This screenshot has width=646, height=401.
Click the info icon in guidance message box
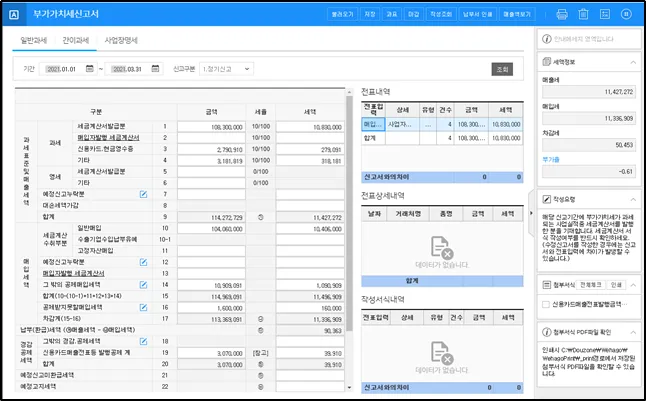click(547, 39)
